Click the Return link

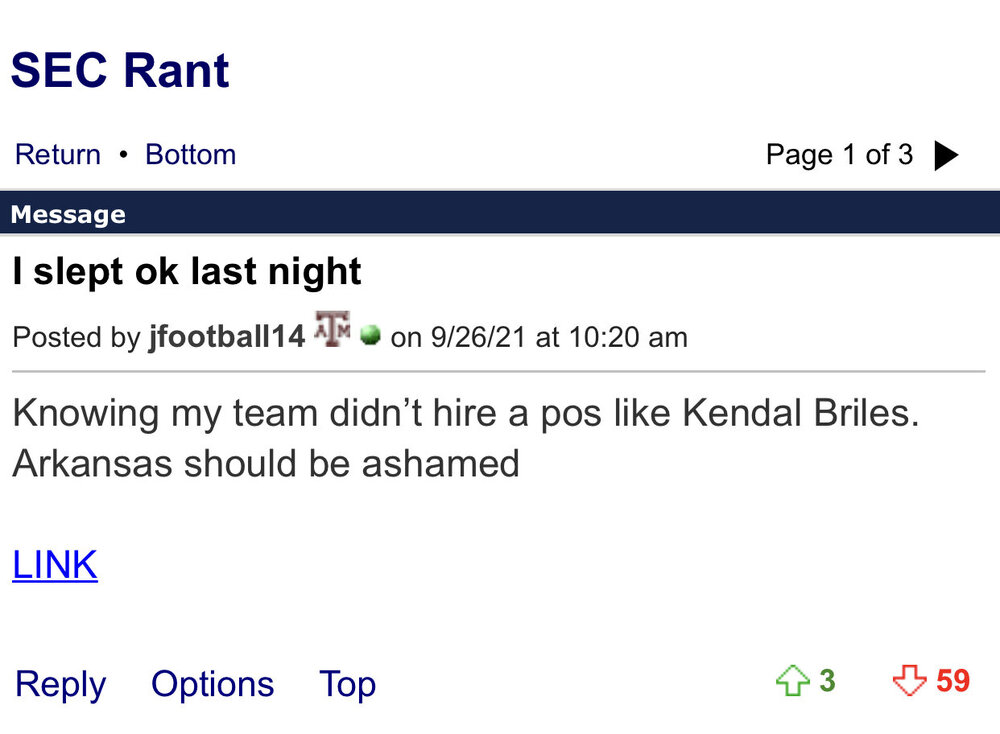pyautogui.click(x=58, y=155)
